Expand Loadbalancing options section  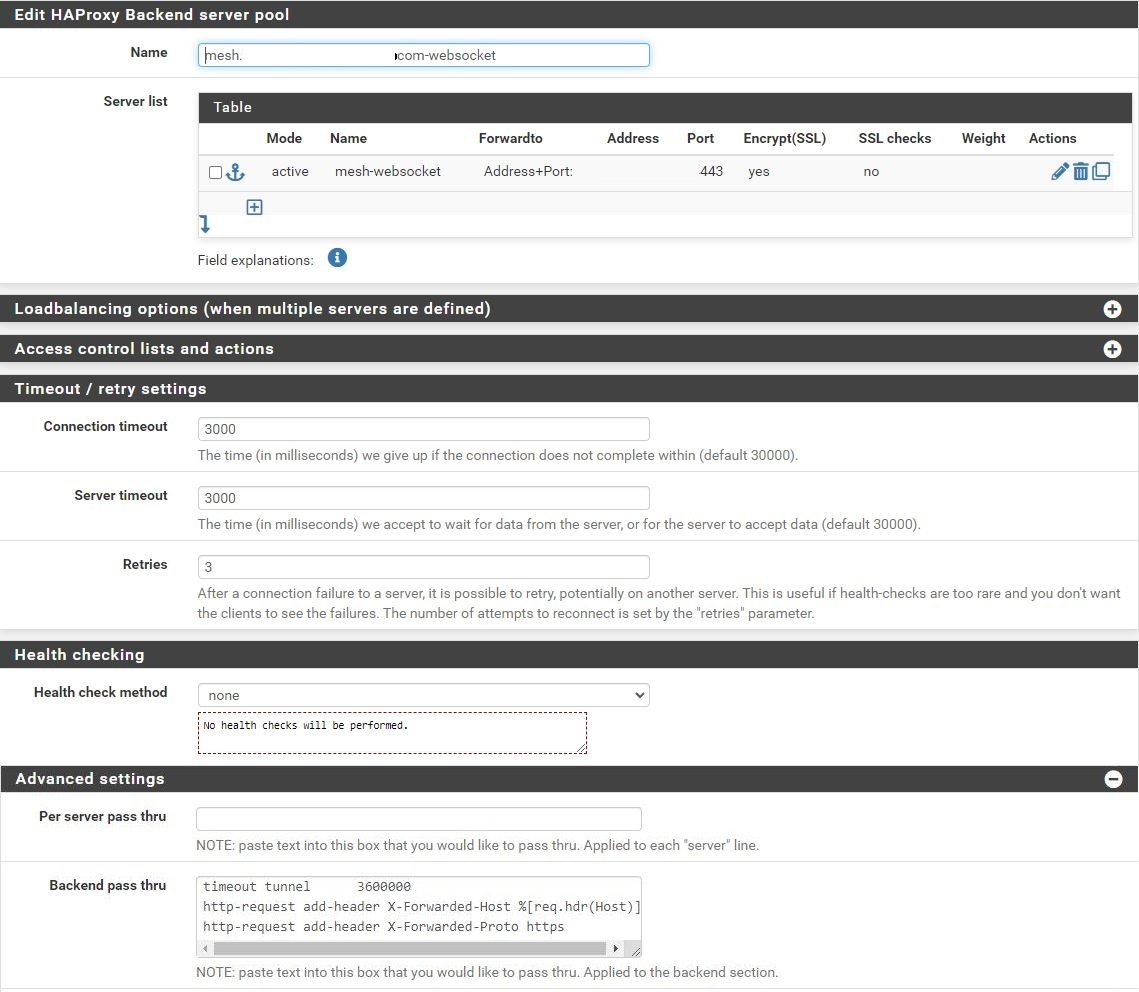(x=1112, y=309)
